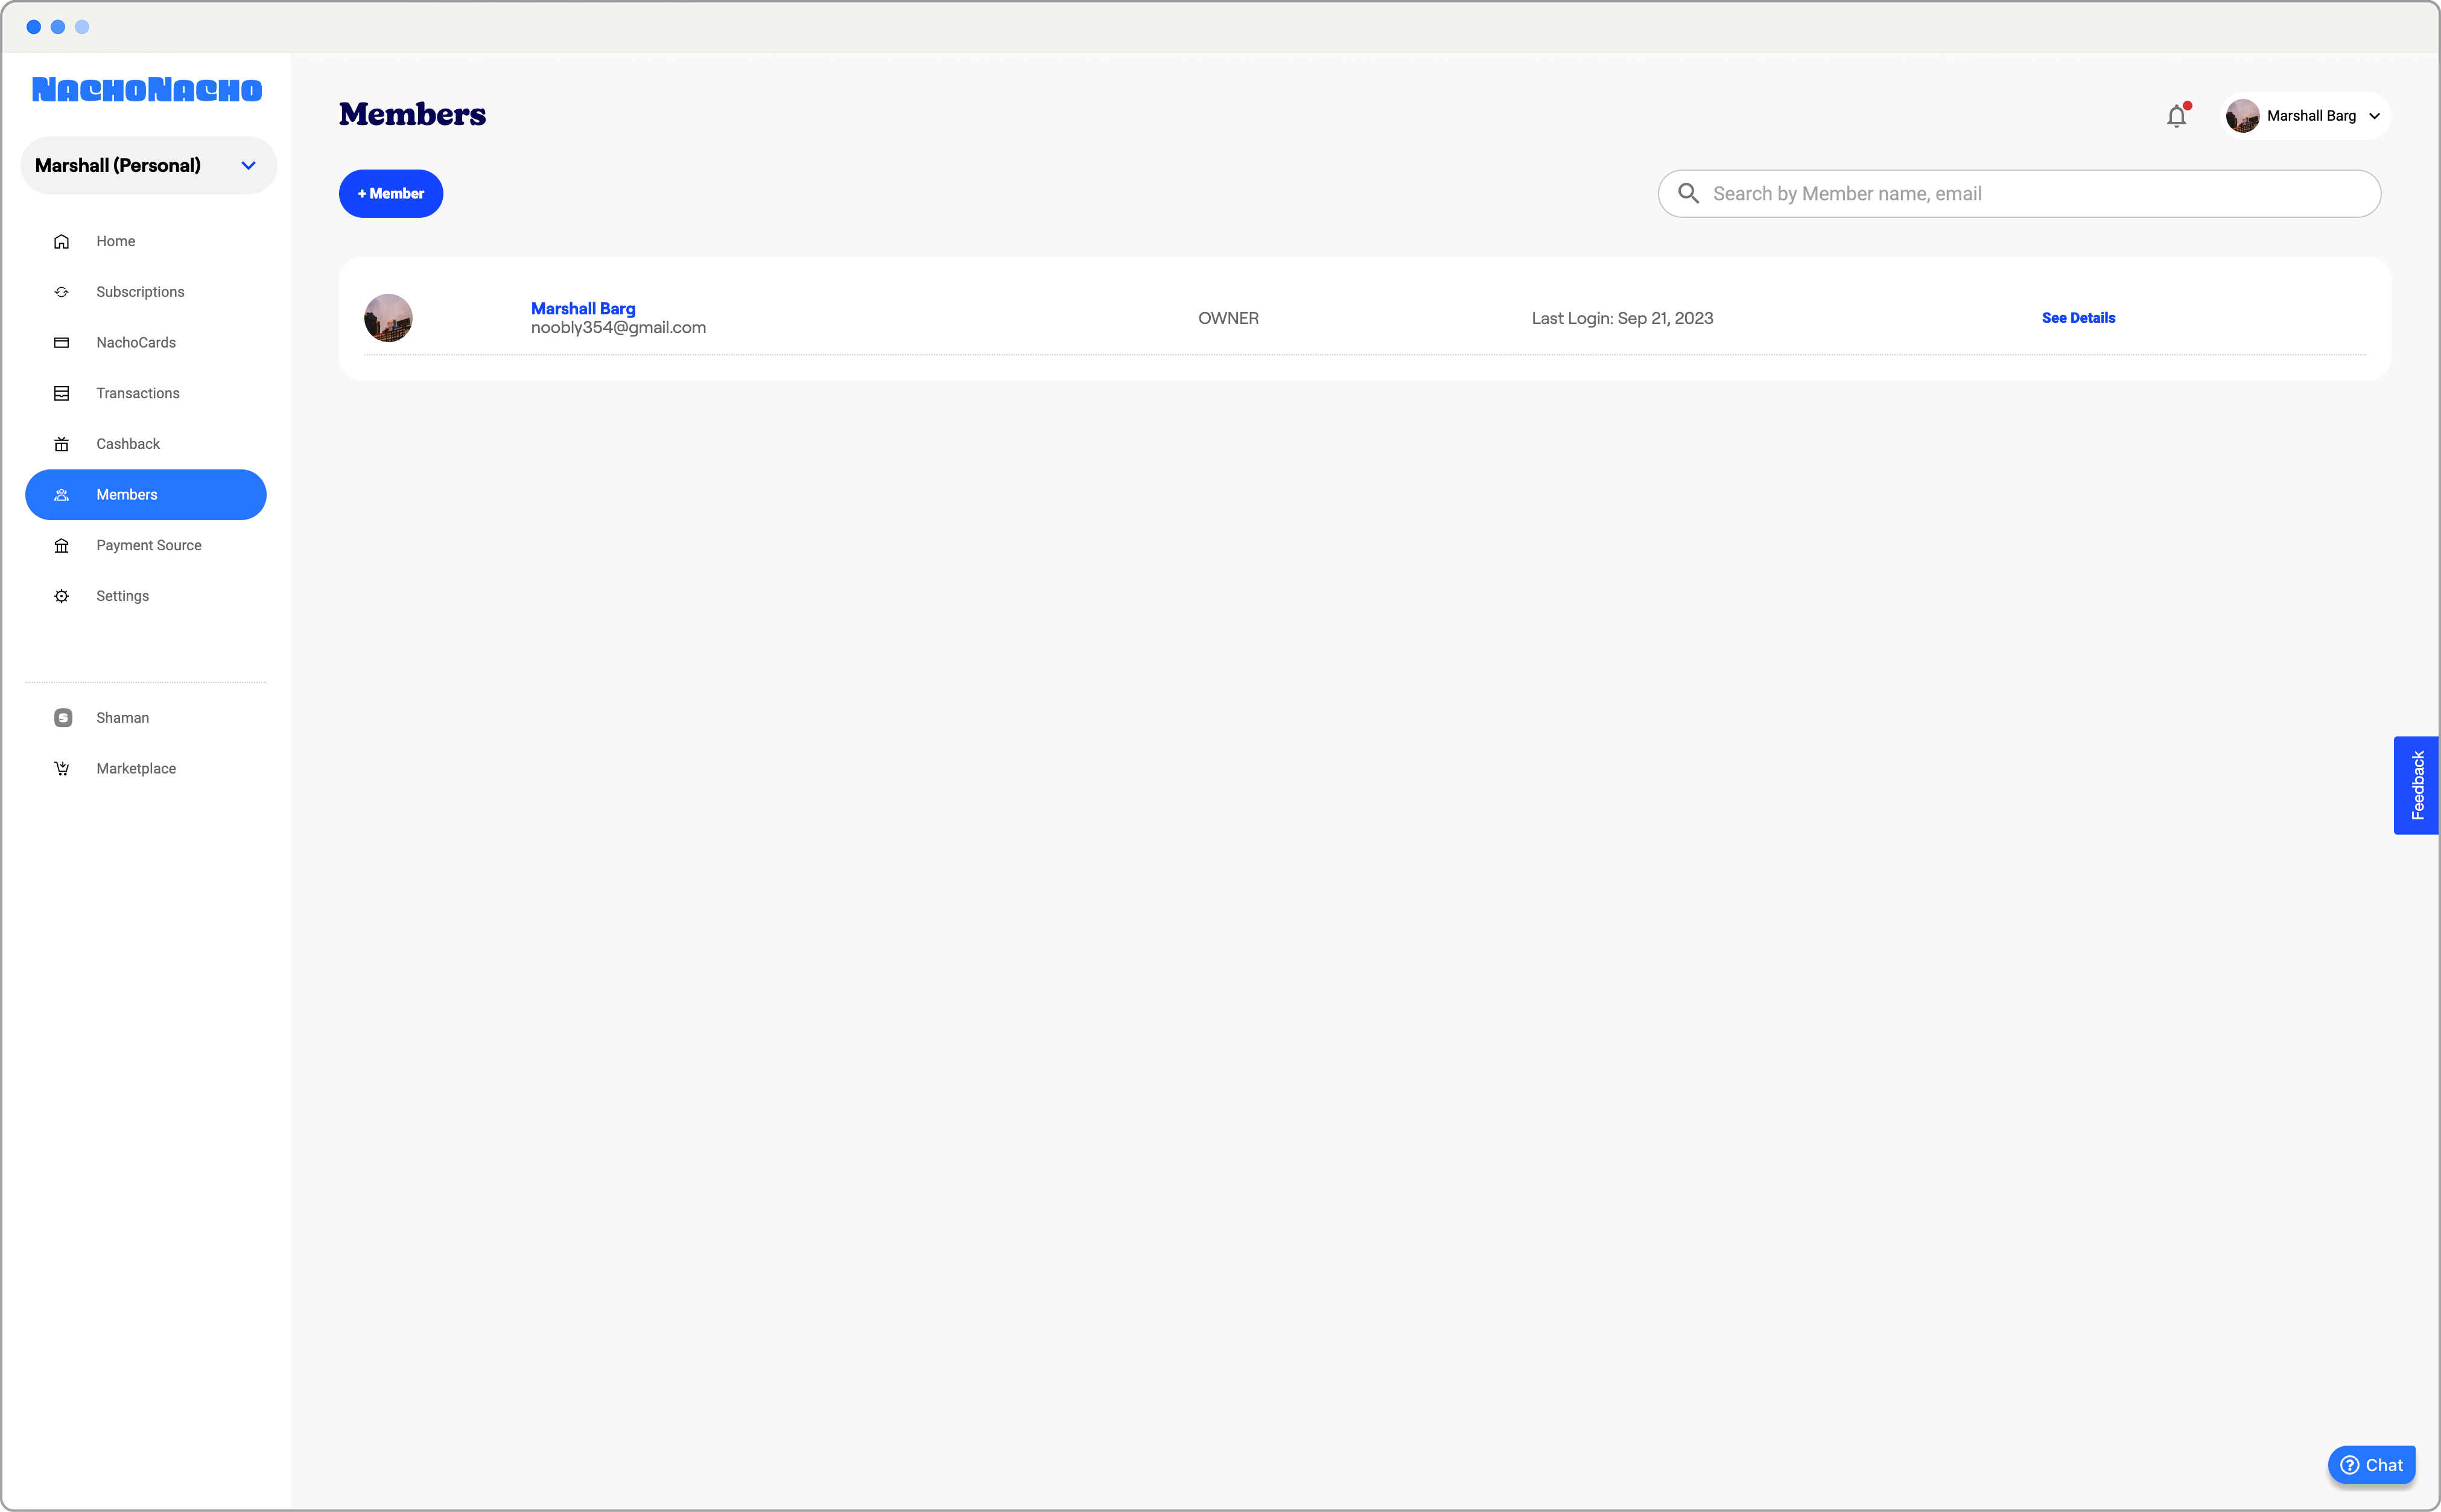Click the Shaman app icon

(x=63, y=718)
